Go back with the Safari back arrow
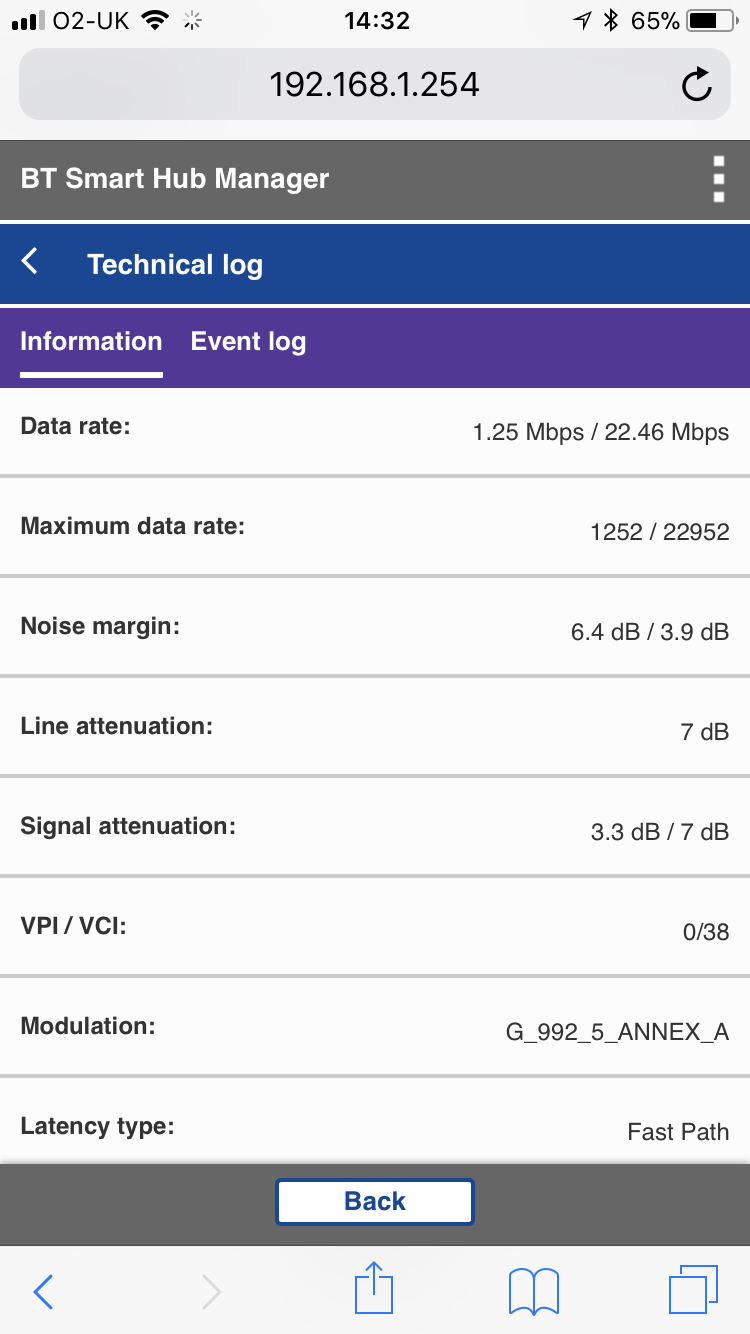This screenshot has width=750, height=1334. [43, 1291]
